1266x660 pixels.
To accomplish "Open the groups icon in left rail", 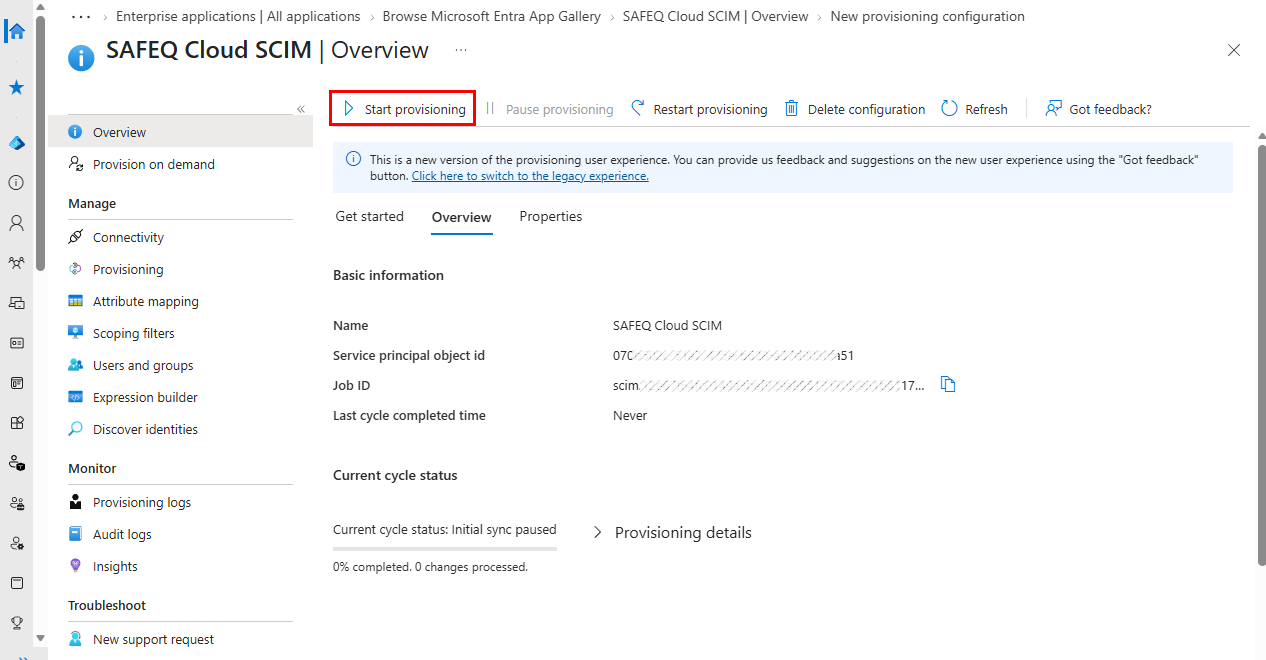I will (16, 263).
